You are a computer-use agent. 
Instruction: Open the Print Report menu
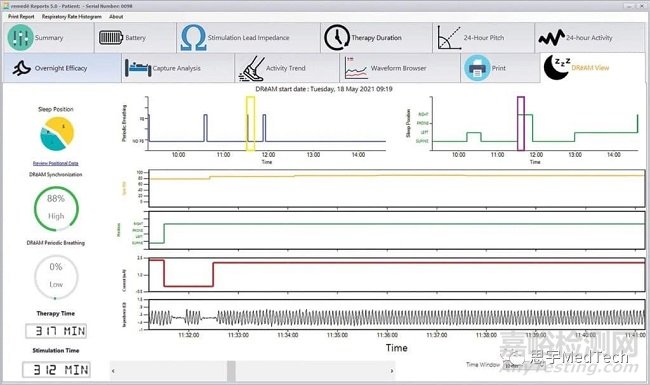(x=21, y=17)
